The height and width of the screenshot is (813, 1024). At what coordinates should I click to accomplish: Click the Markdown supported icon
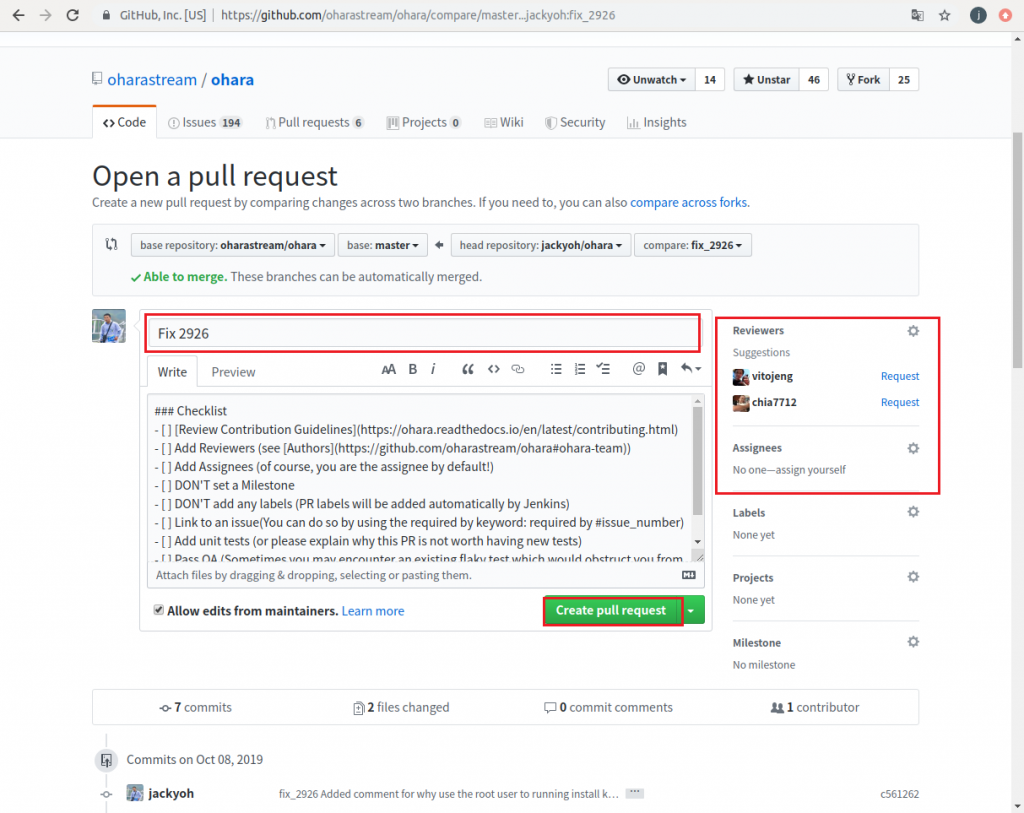point(689,575)
